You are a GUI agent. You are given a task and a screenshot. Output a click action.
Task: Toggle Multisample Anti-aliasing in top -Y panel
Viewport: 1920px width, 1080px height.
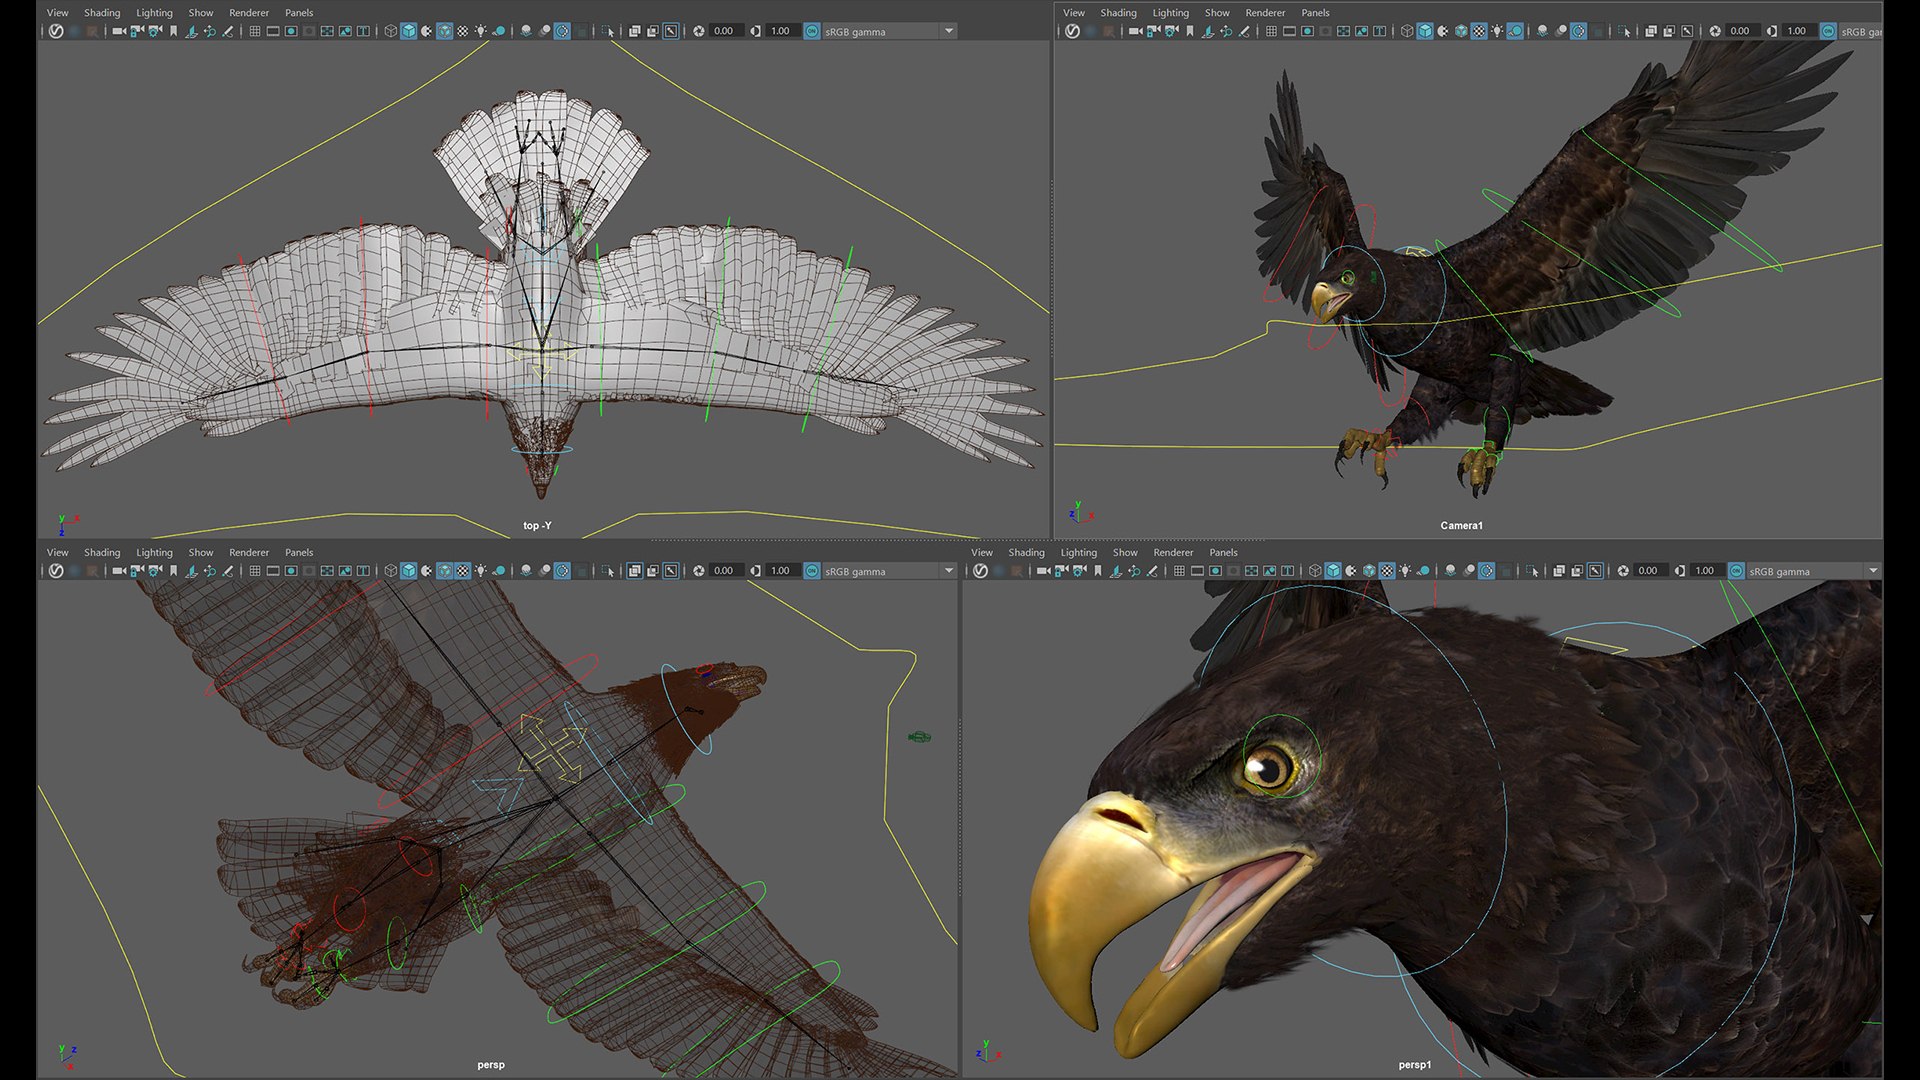click(562, 31)
